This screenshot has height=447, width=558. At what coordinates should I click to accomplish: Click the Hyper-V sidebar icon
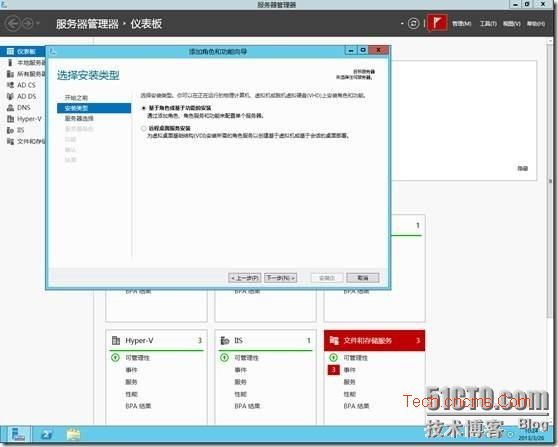coord(10,119)
